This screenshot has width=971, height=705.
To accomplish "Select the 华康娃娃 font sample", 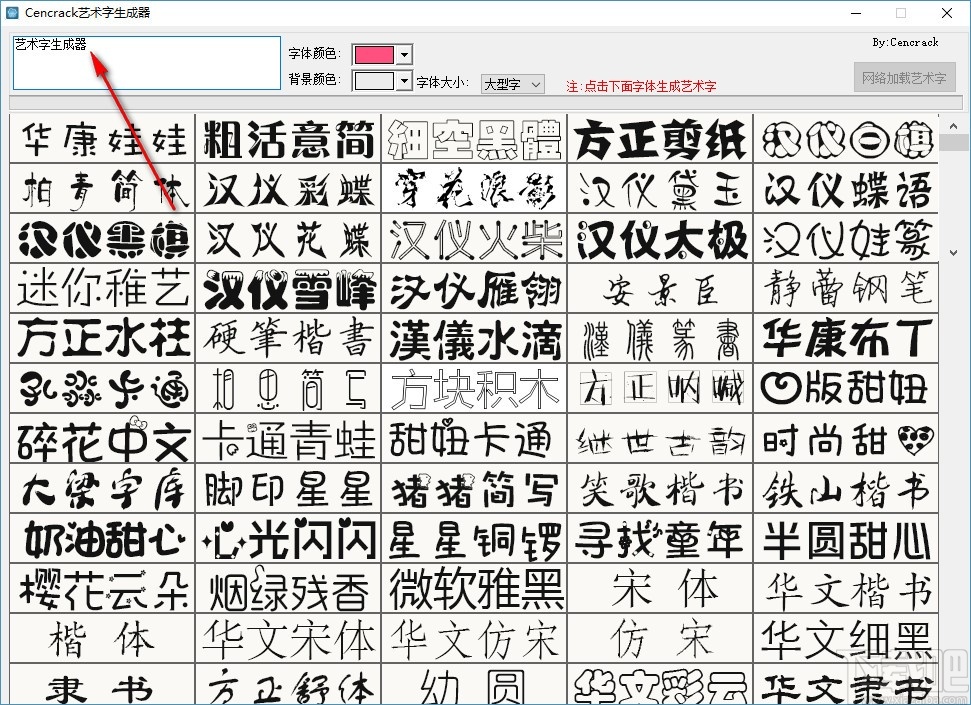I will pos(101,141).
